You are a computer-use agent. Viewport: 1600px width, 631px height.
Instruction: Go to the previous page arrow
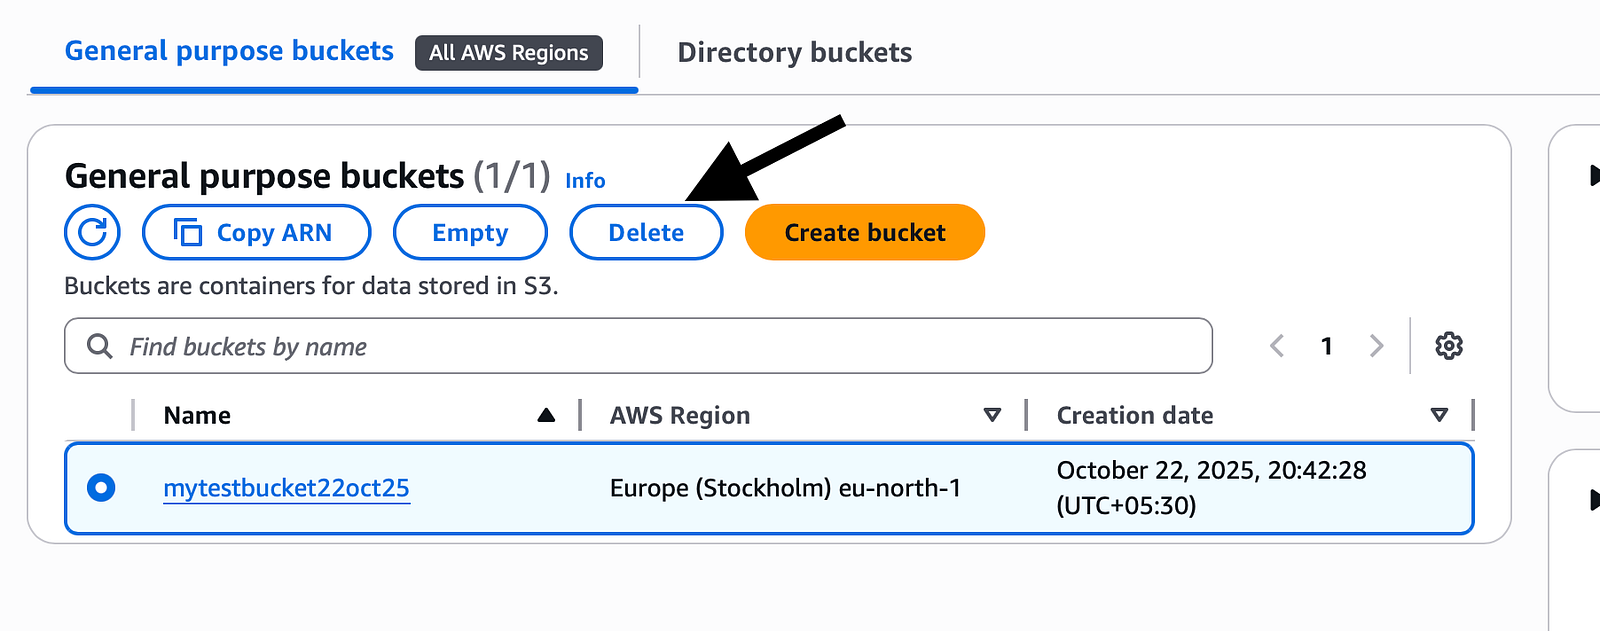[x=1277, y=346]
